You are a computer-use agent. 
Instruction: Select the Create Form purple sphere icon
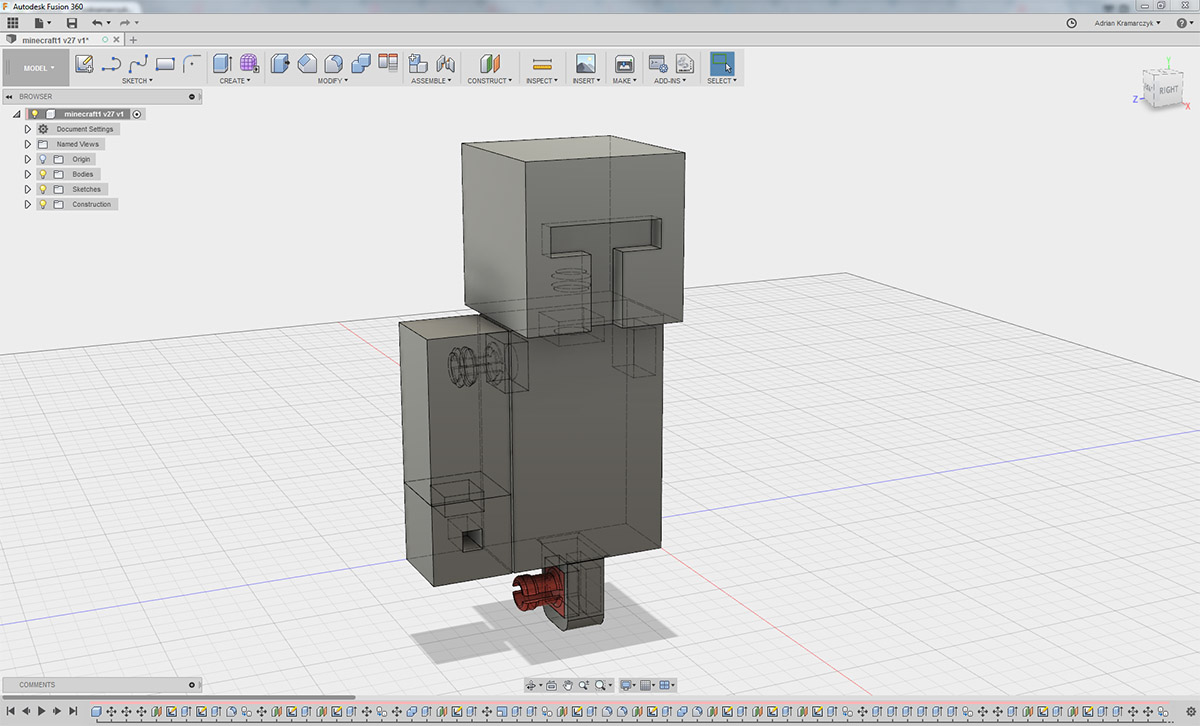pos(248,64)
